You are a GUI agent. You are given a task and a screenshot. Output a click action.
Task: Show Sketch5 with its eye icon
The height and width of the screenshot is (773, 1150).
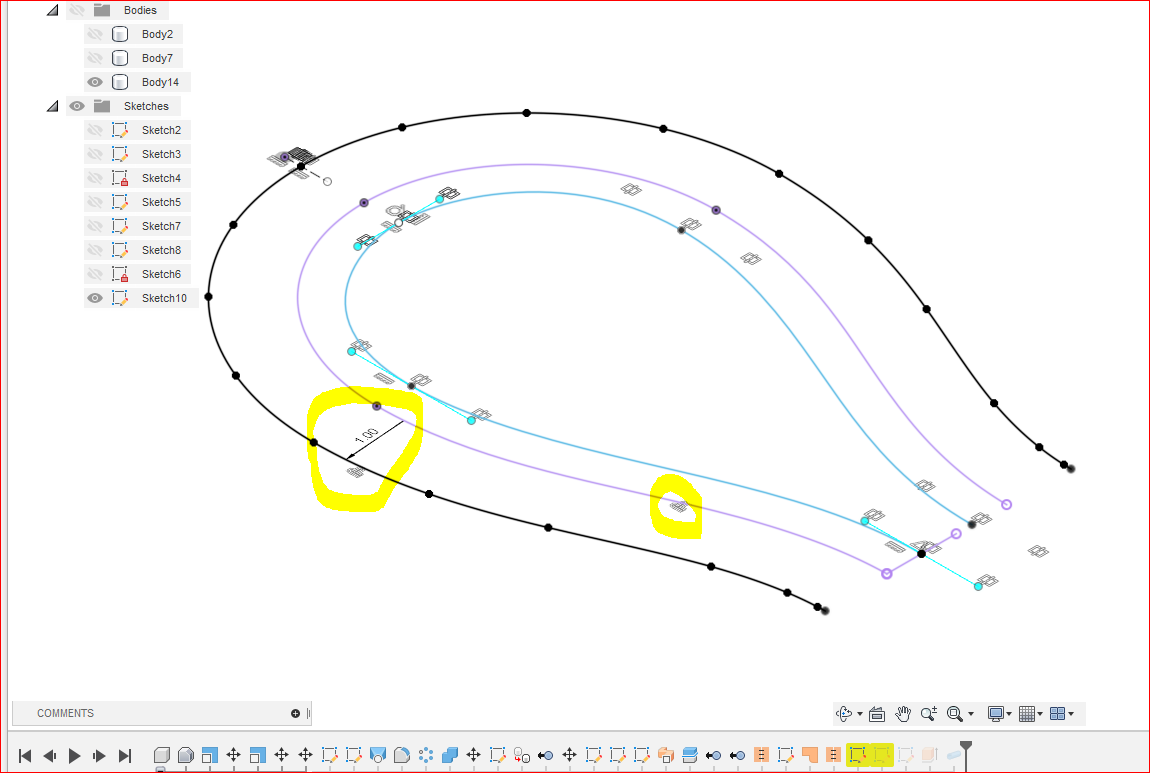tap(95, 202)
